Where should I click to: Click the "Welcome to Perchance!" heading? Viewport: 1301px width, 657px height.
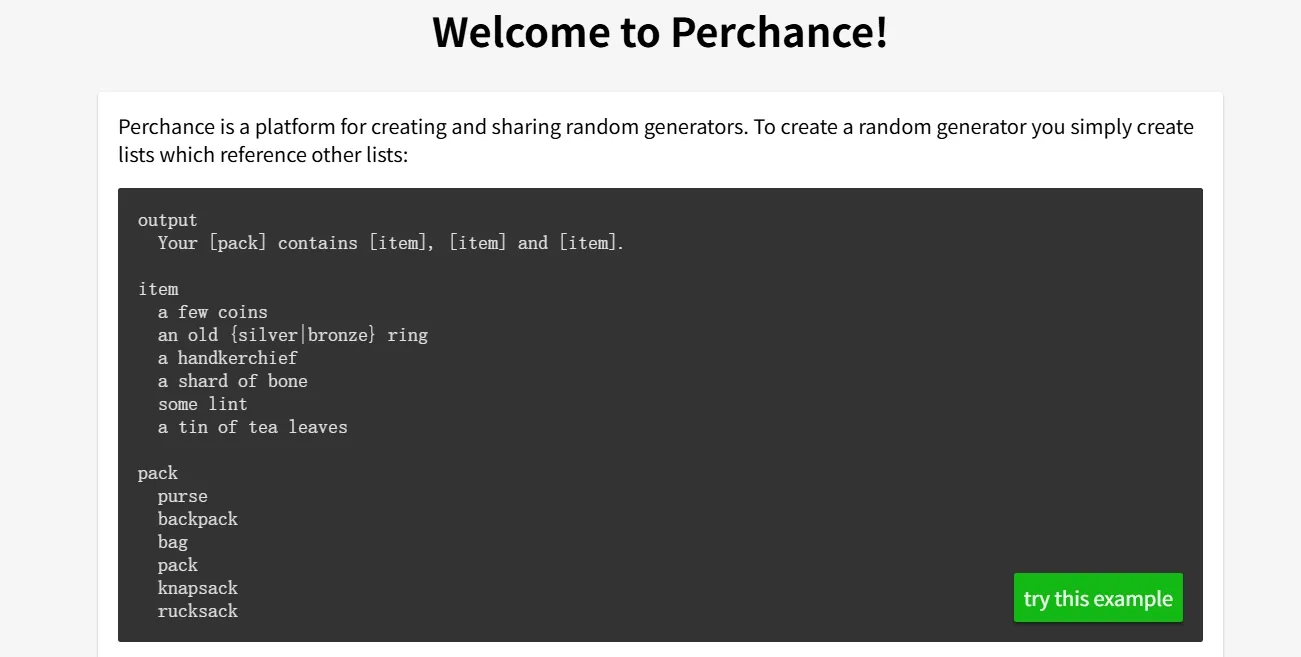[x=660, y=32]
